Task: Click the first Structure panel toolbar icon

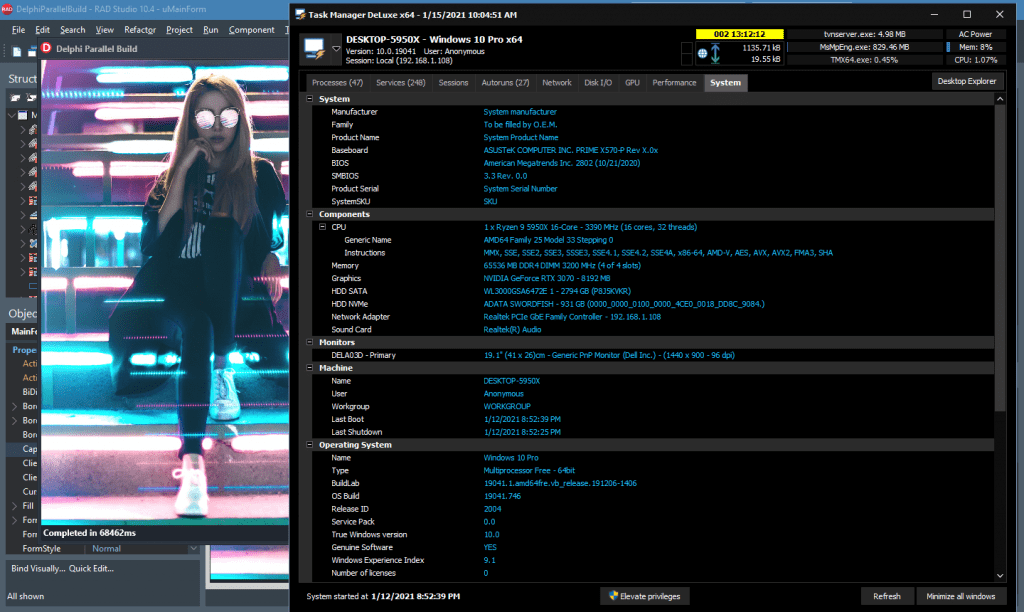Action: click(15, 98)
